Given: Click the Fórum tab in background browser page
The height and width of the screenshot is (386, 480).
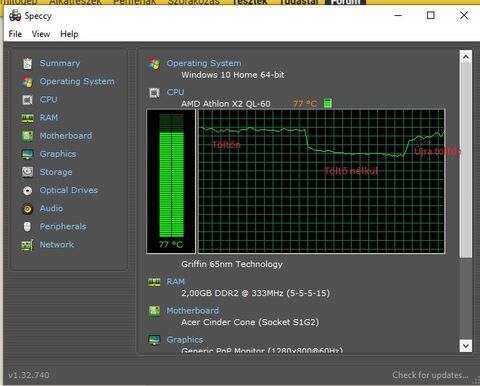Looking at the screenshot, I should tap(345, 2).
